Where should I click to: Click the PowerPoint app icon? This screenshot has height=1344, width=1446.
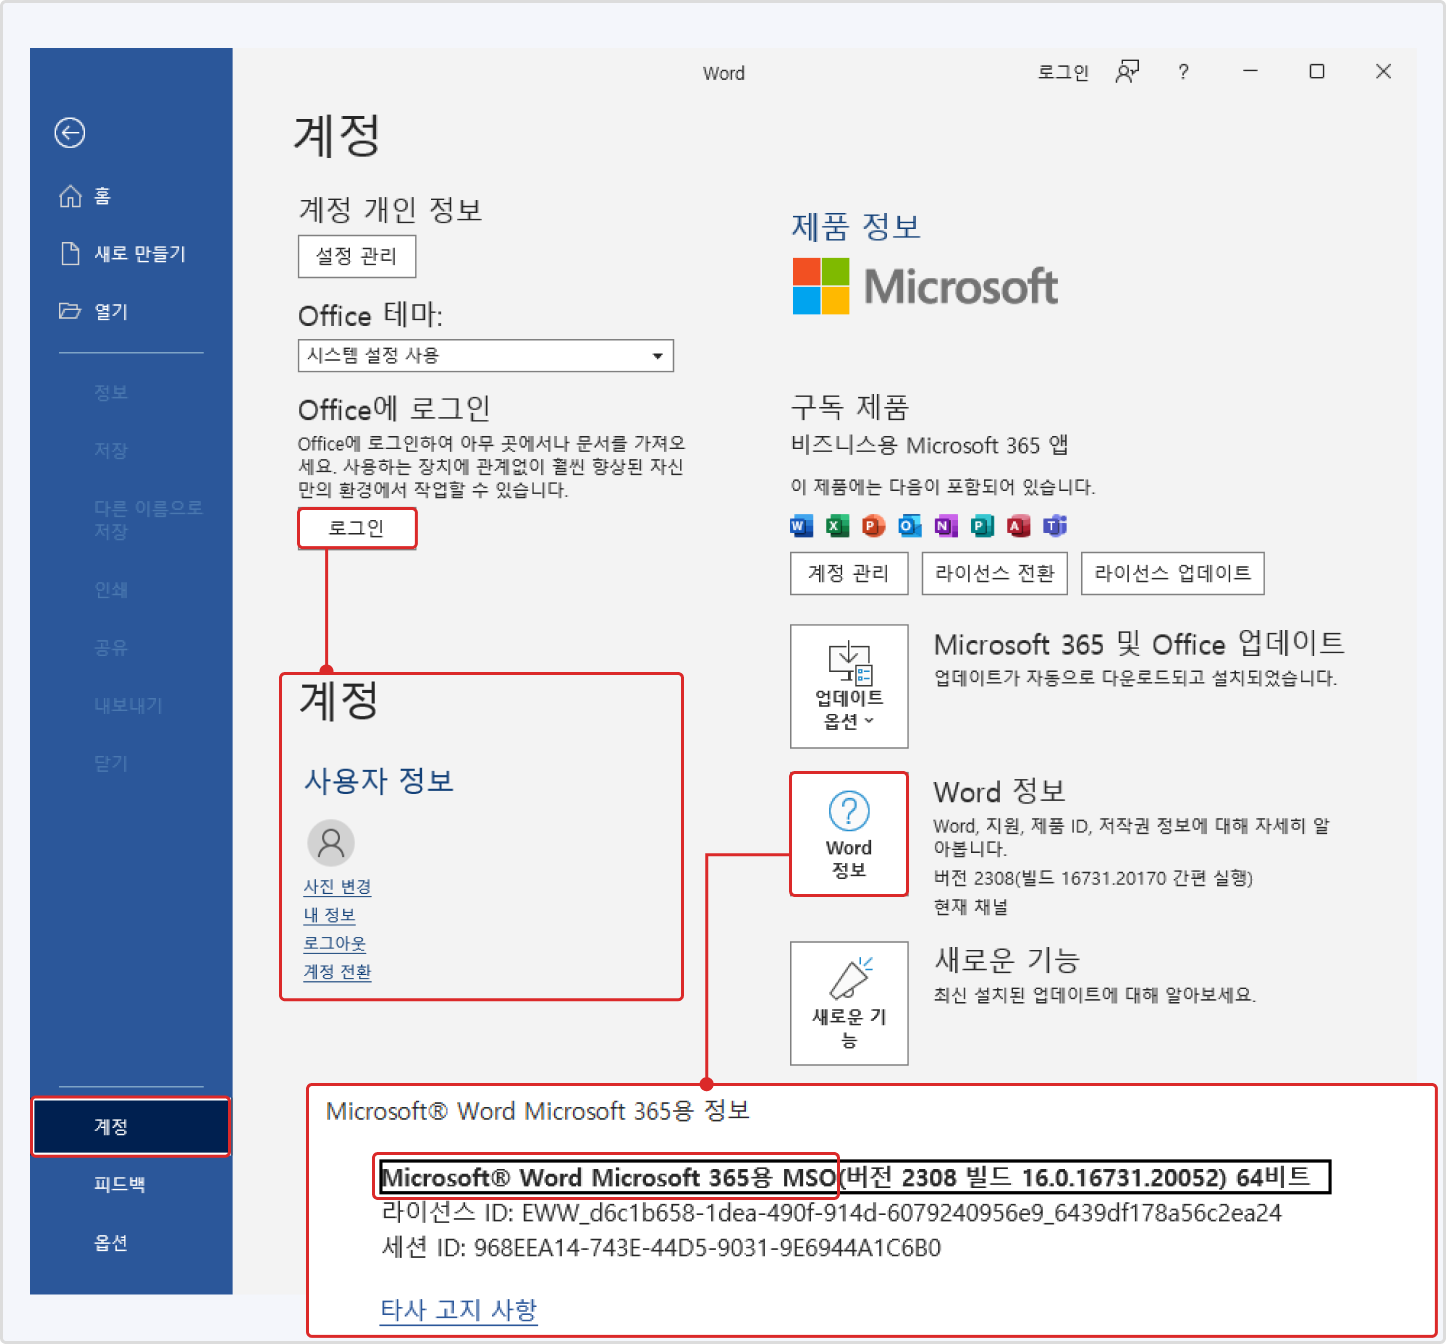point(873,526)
